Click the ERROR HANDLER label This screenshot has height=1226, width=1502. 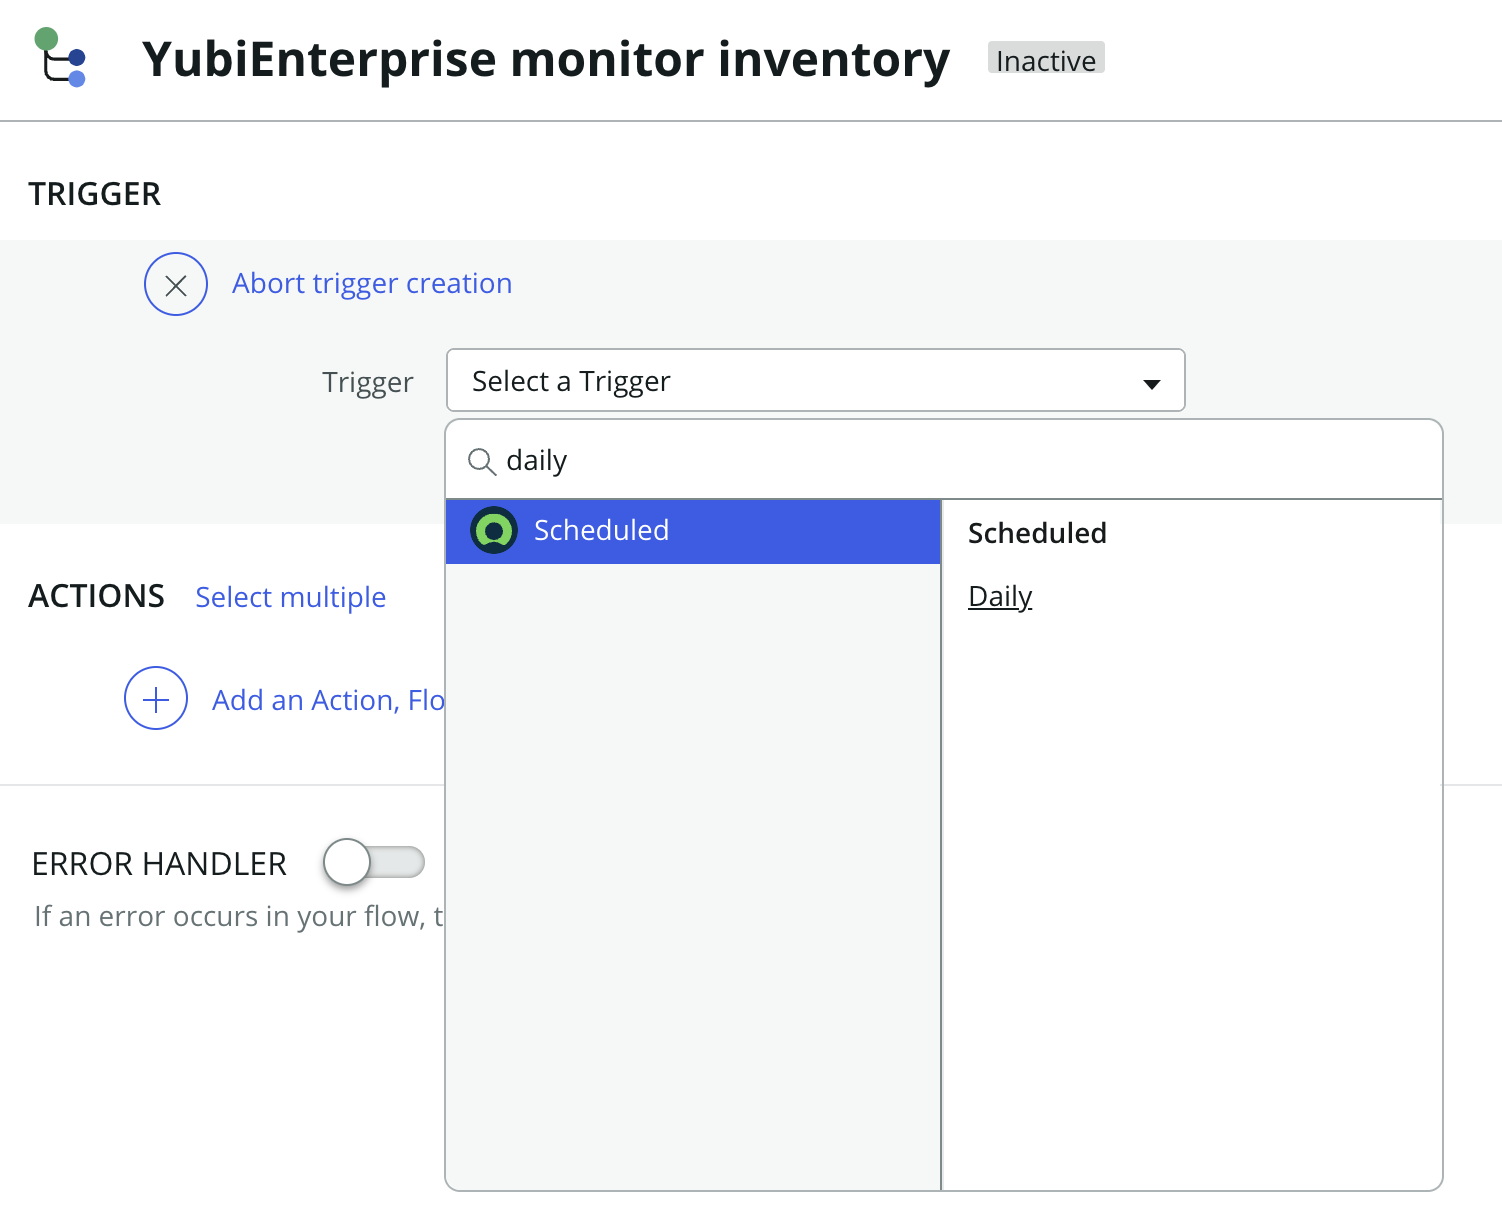tap(159, 863)
